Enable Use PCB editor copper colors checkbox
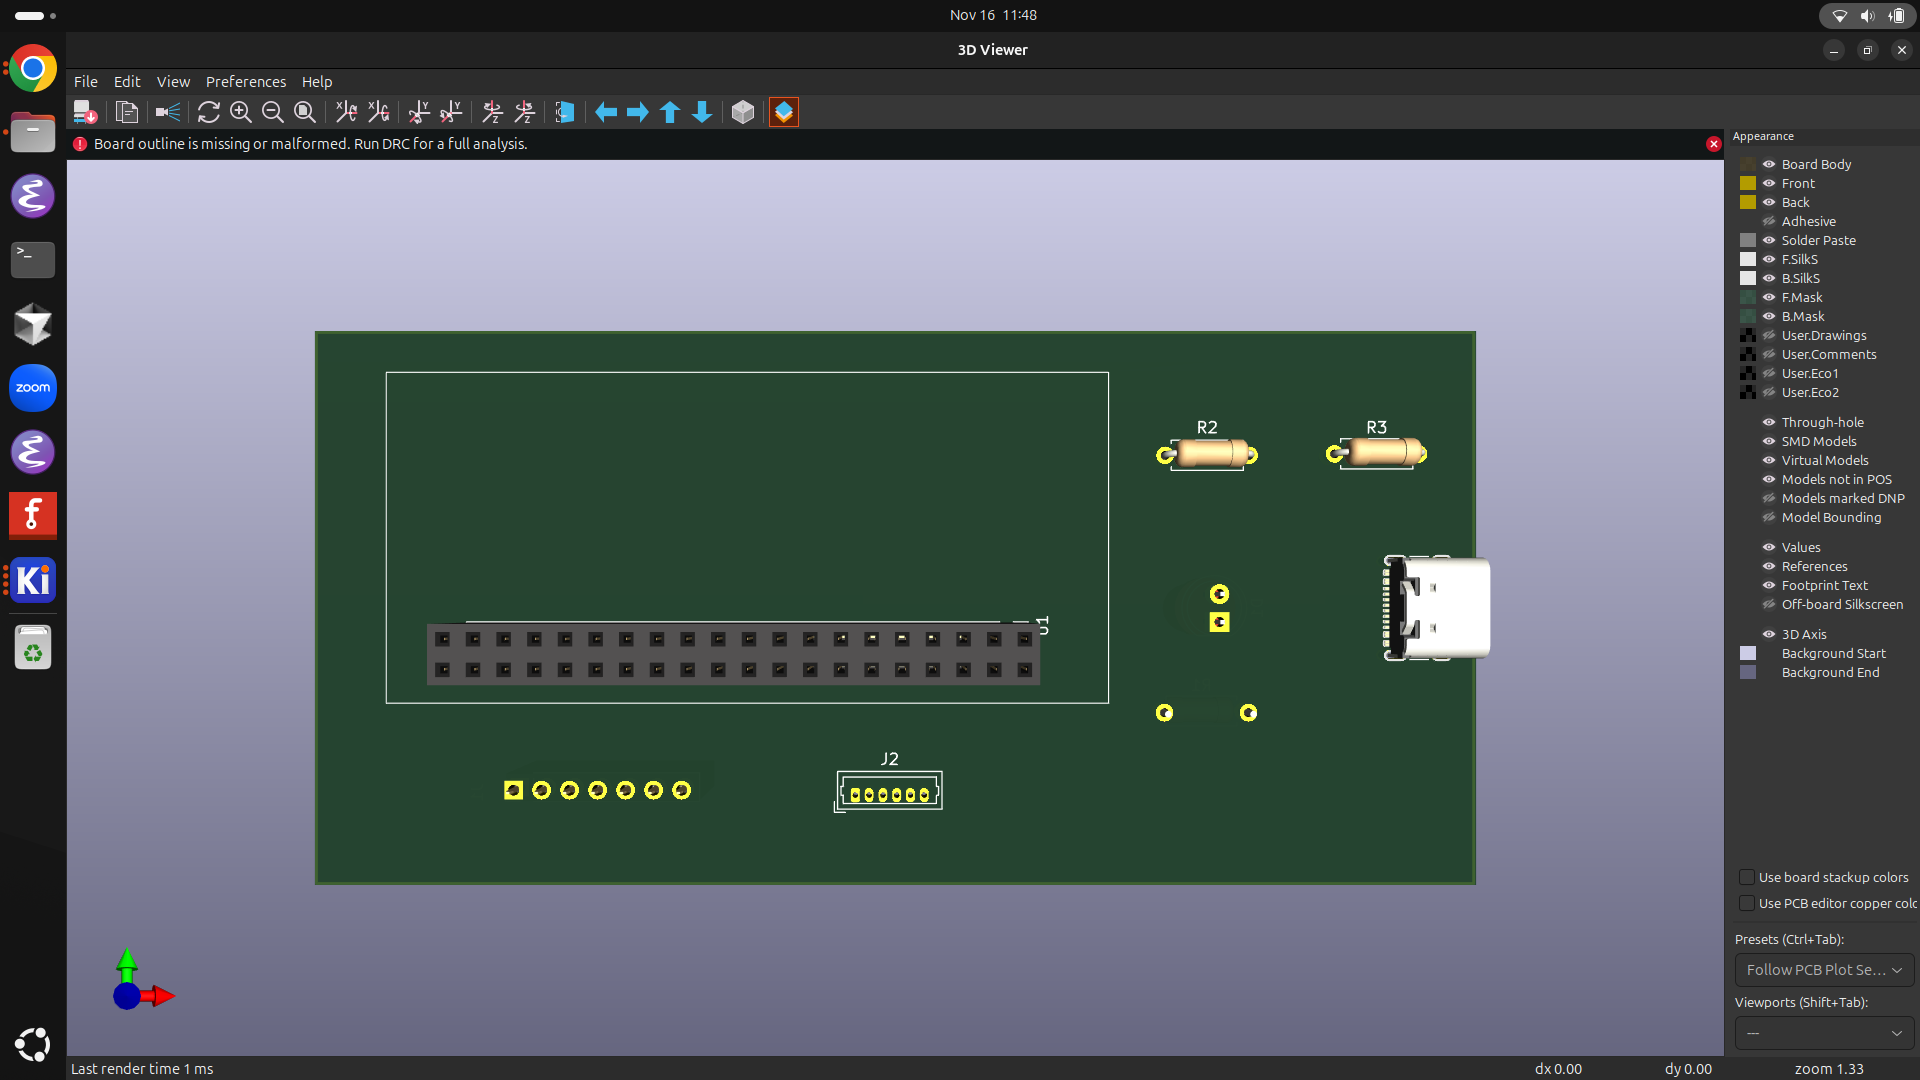 click(x=1747, y=903)
